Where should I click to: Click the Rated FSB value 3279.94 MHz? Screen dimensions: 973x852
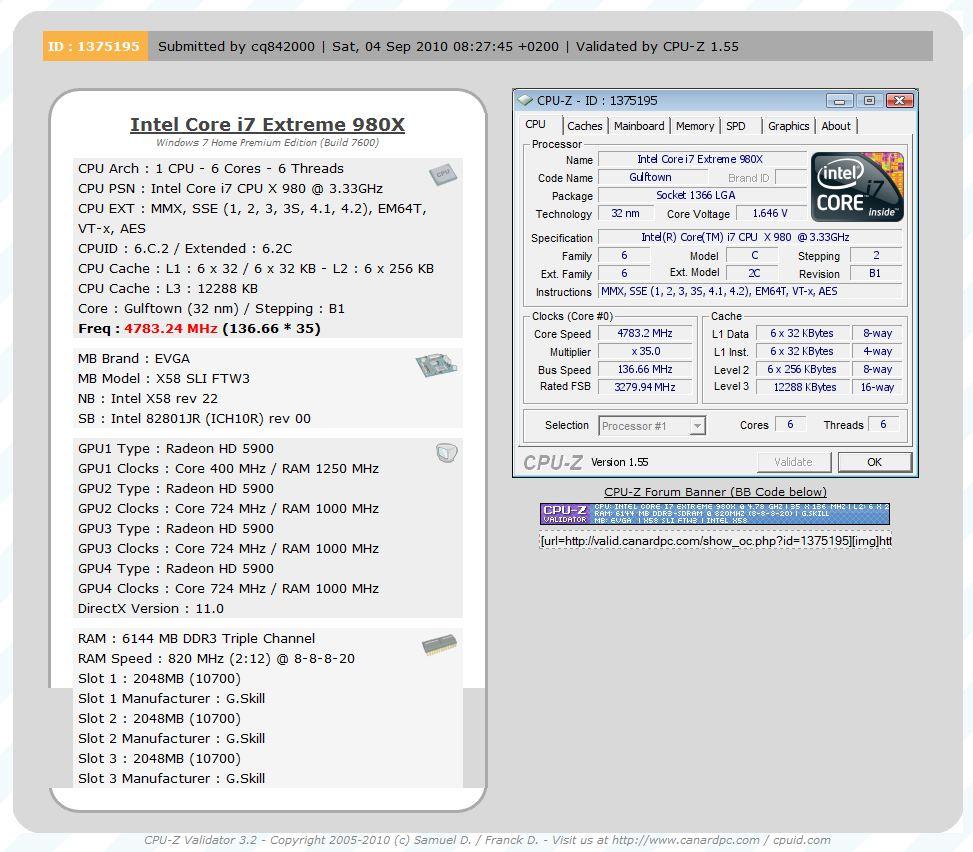tap(645, 387)
